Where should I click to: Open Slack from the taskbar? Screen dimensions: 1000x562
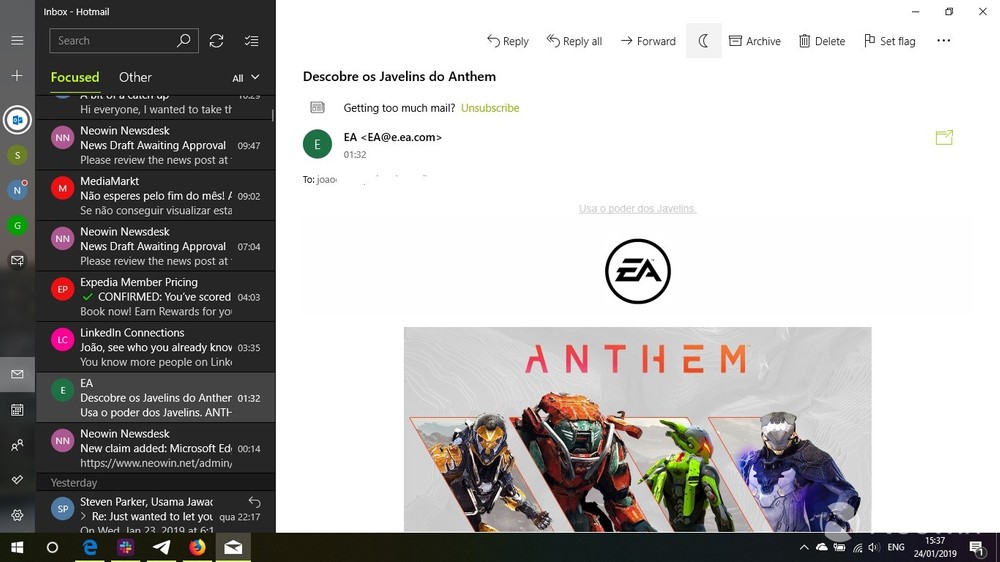pos(126,547)
